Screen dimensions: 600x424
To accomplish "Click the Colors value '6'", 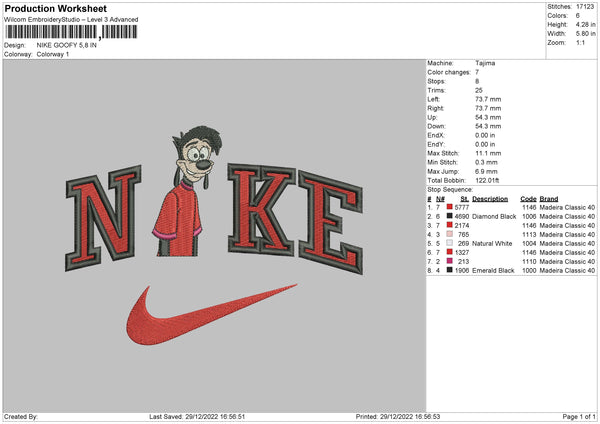I will point(578,16).
